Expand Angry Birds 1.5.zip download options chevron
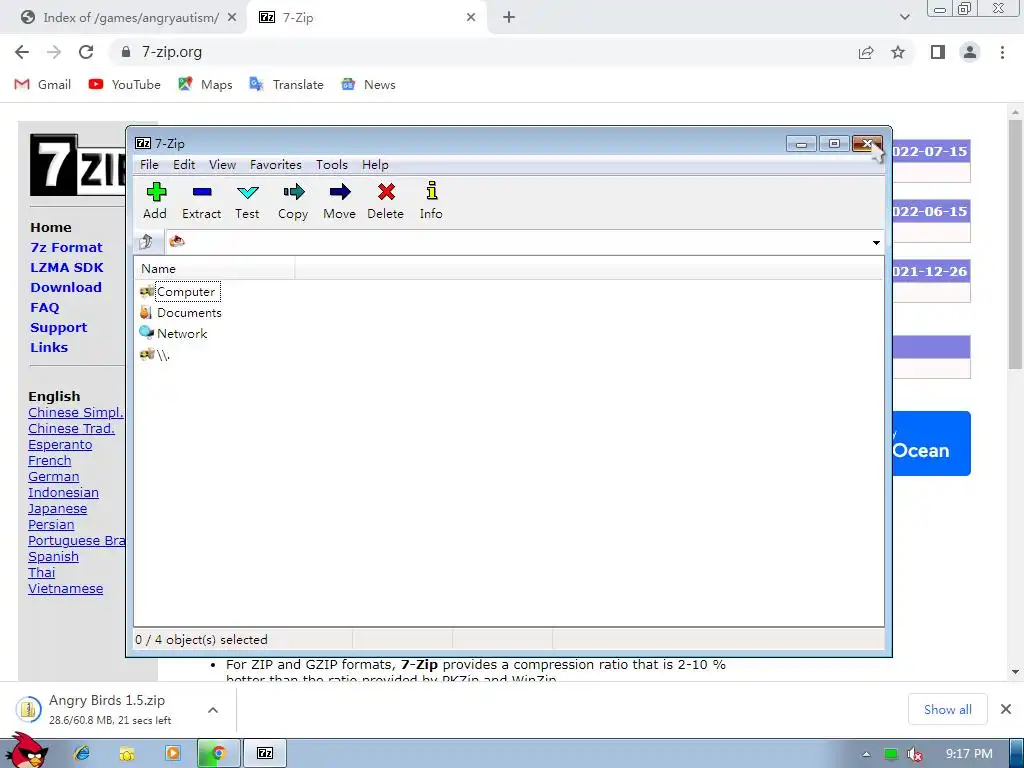The height and width of the screenshot is (768, 1024). click(x=213, y=710)
